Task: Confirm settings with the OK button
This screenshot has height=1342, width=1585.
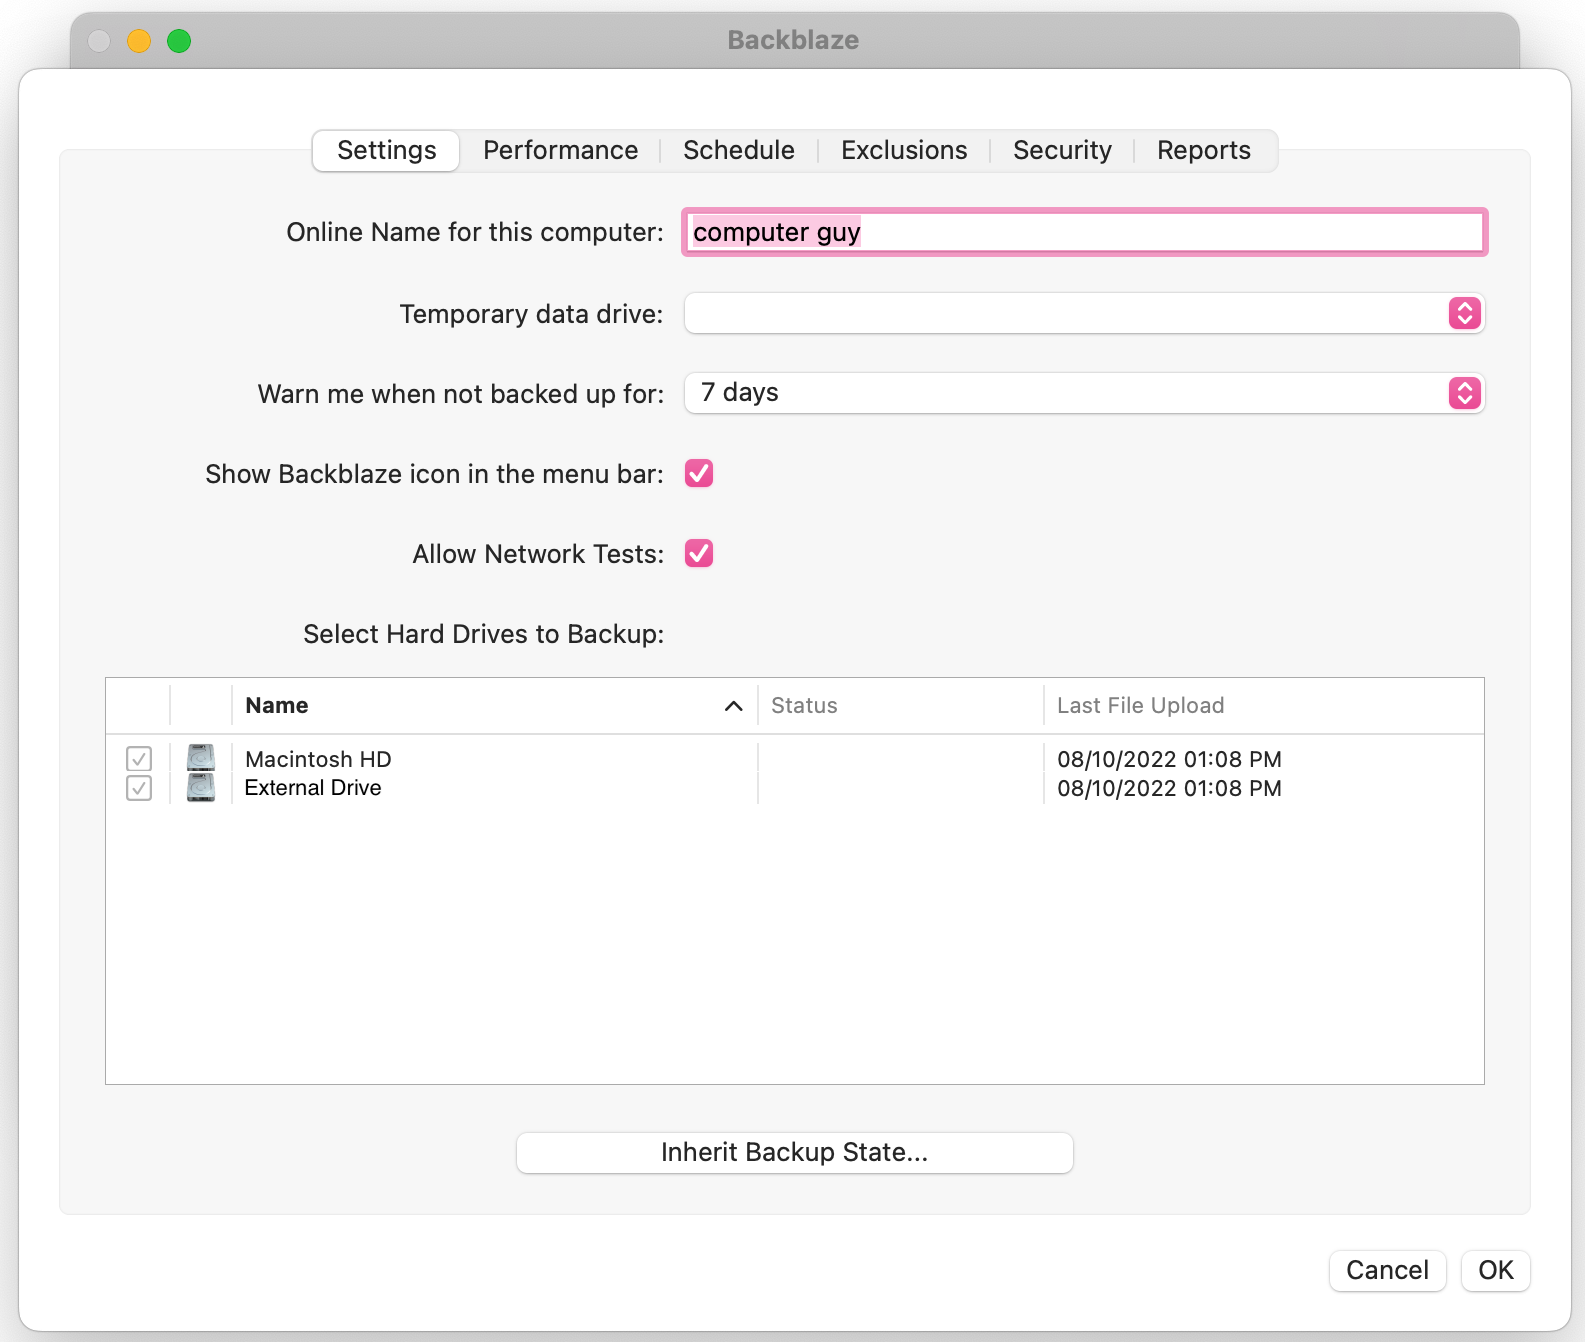Action: pos(1496,1270)
